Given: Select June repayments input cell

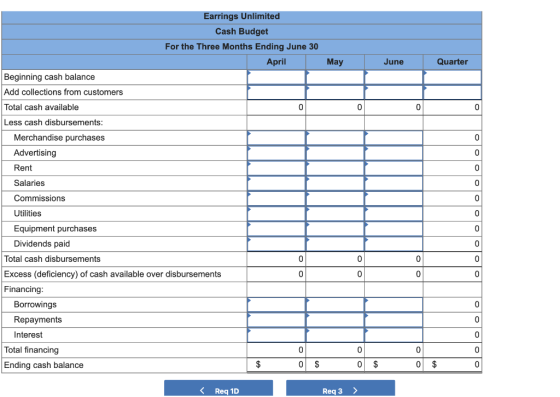Looking at the screenshot, I should [394, 320].
